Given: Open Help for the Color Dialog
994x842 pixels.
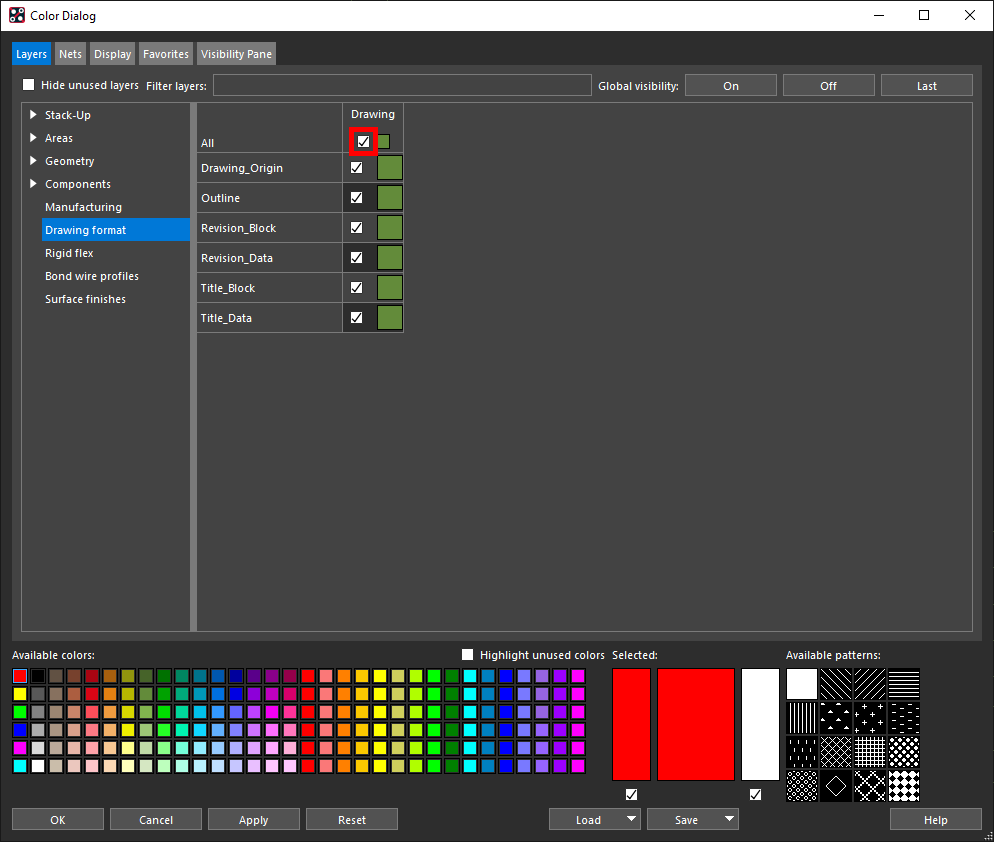Looking at the screenshot, I should pos(936,819).
